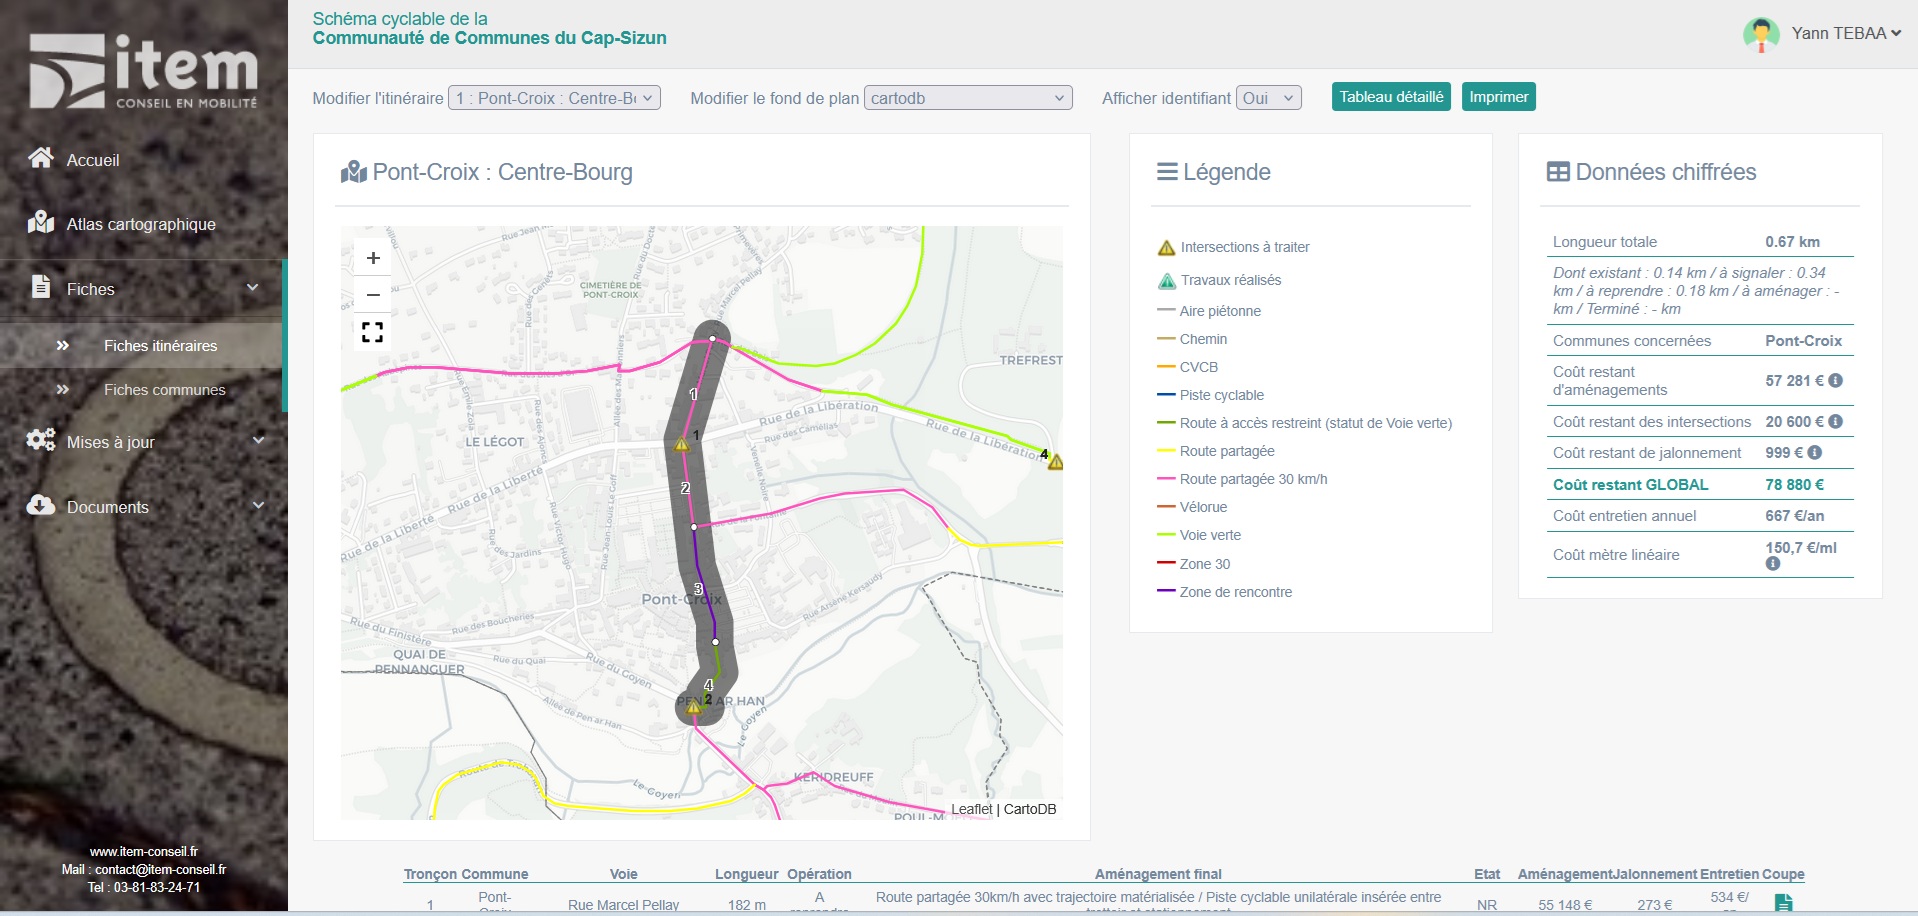Viewport: 1918px width, 916px height.
Task: Open the Modifier l'itinéraire dropdown
Action: [554, 98]
